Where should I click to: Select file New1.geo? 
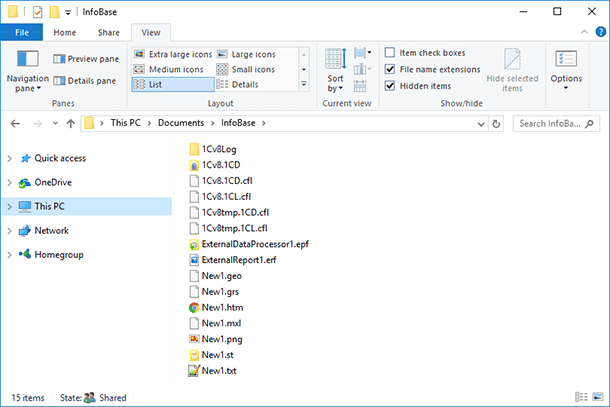tap(216, 276)
